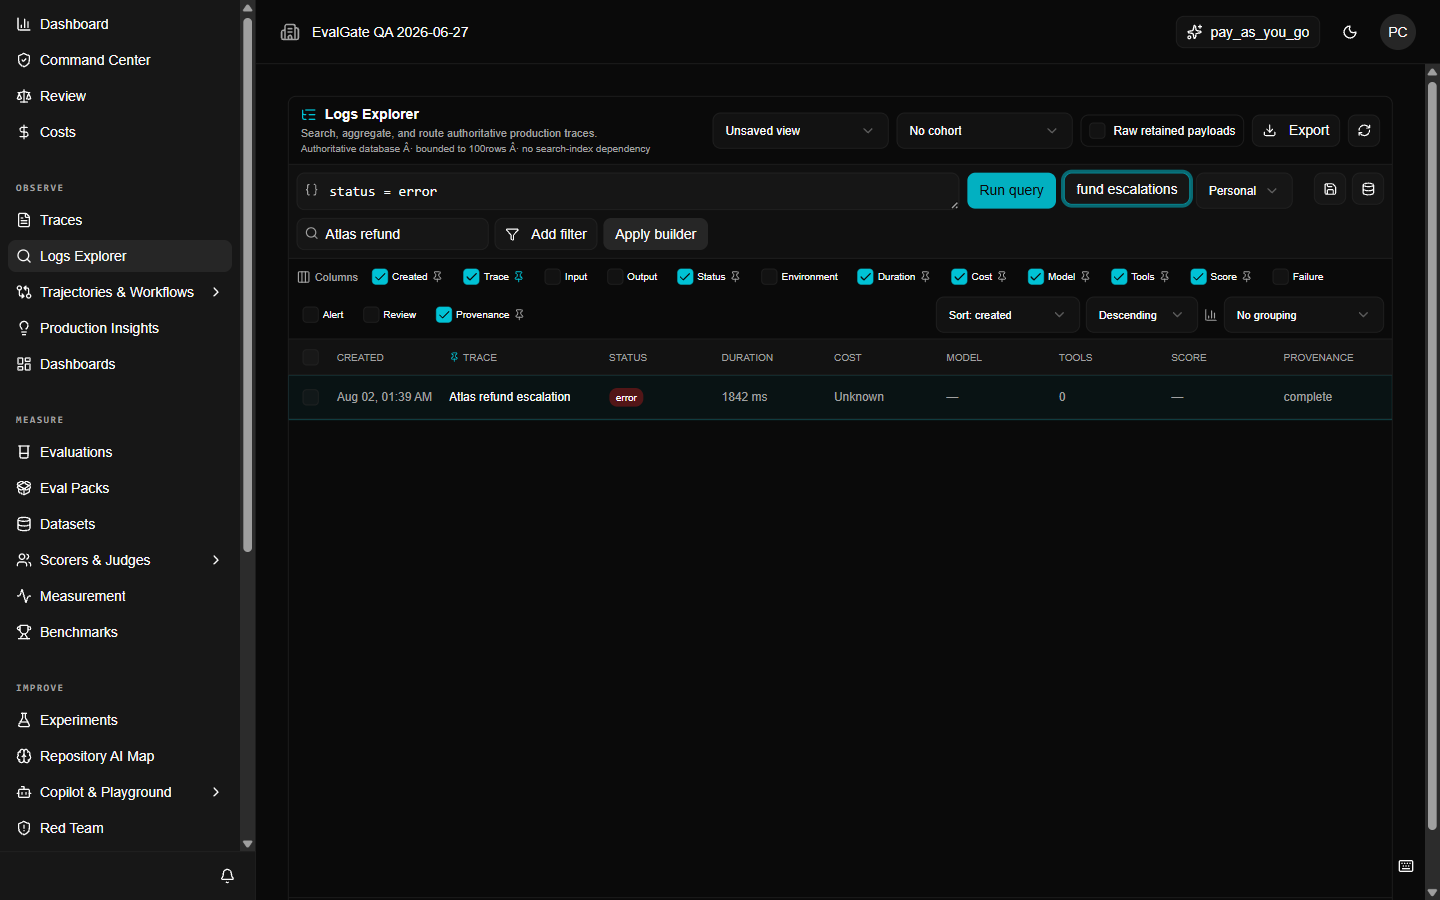Image resolution: width=1440 pixels, height=900 pixels.
Task: Check the Raw retained payloads box
Action: 1097,131
